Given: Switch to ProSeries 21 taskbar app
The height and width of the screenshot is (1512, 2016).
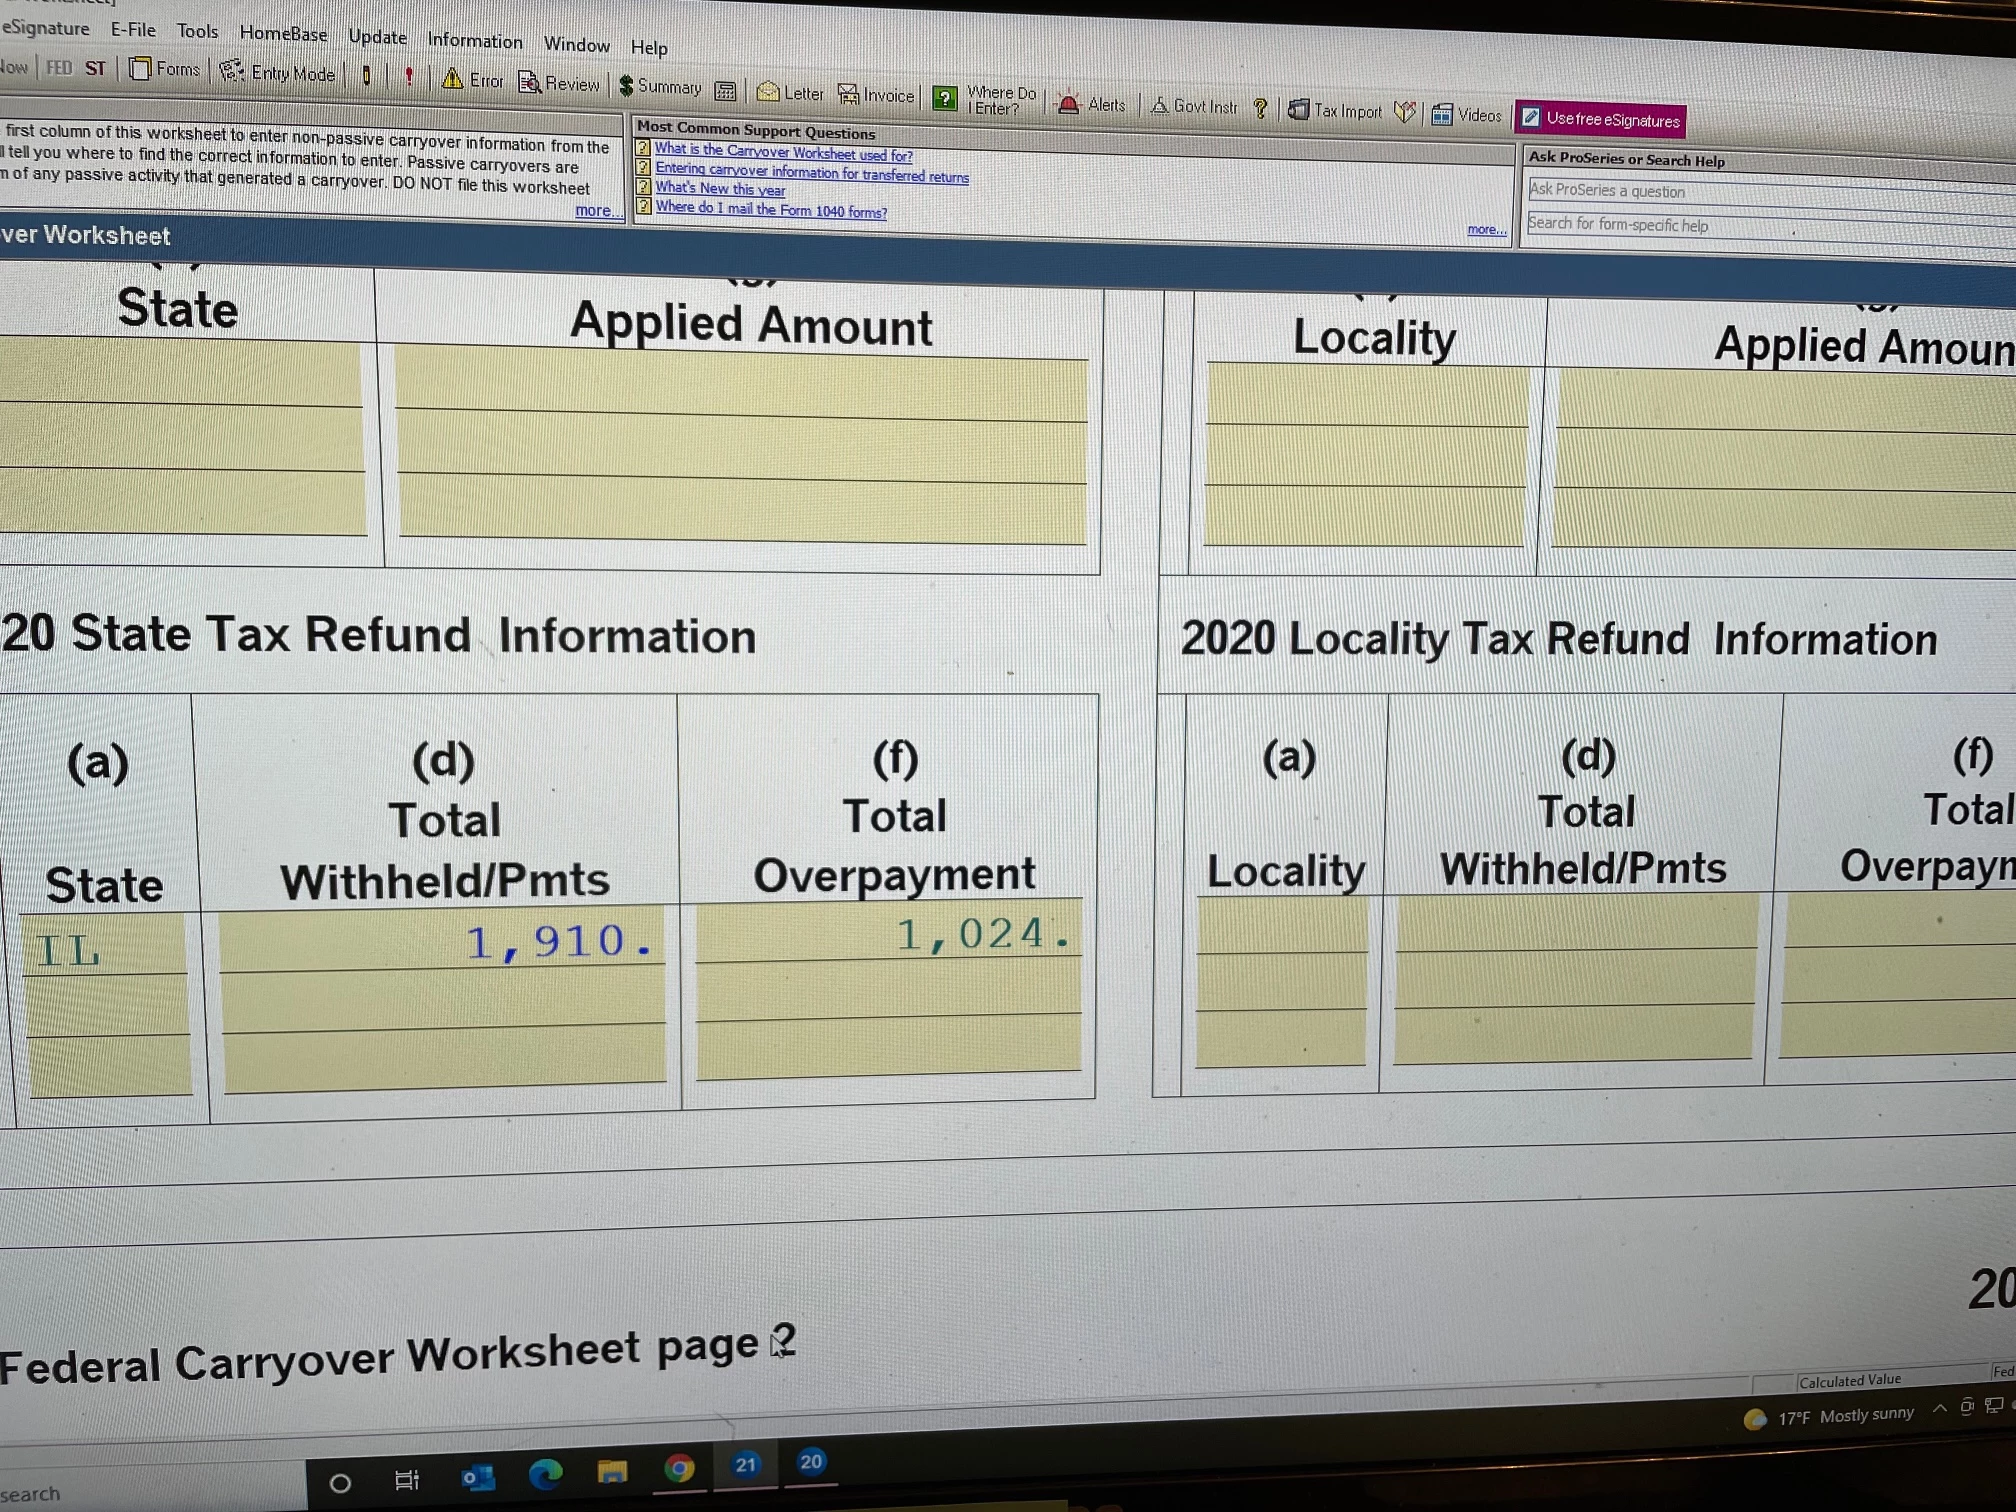Looking at the screenshot, I should (746, 1465).
